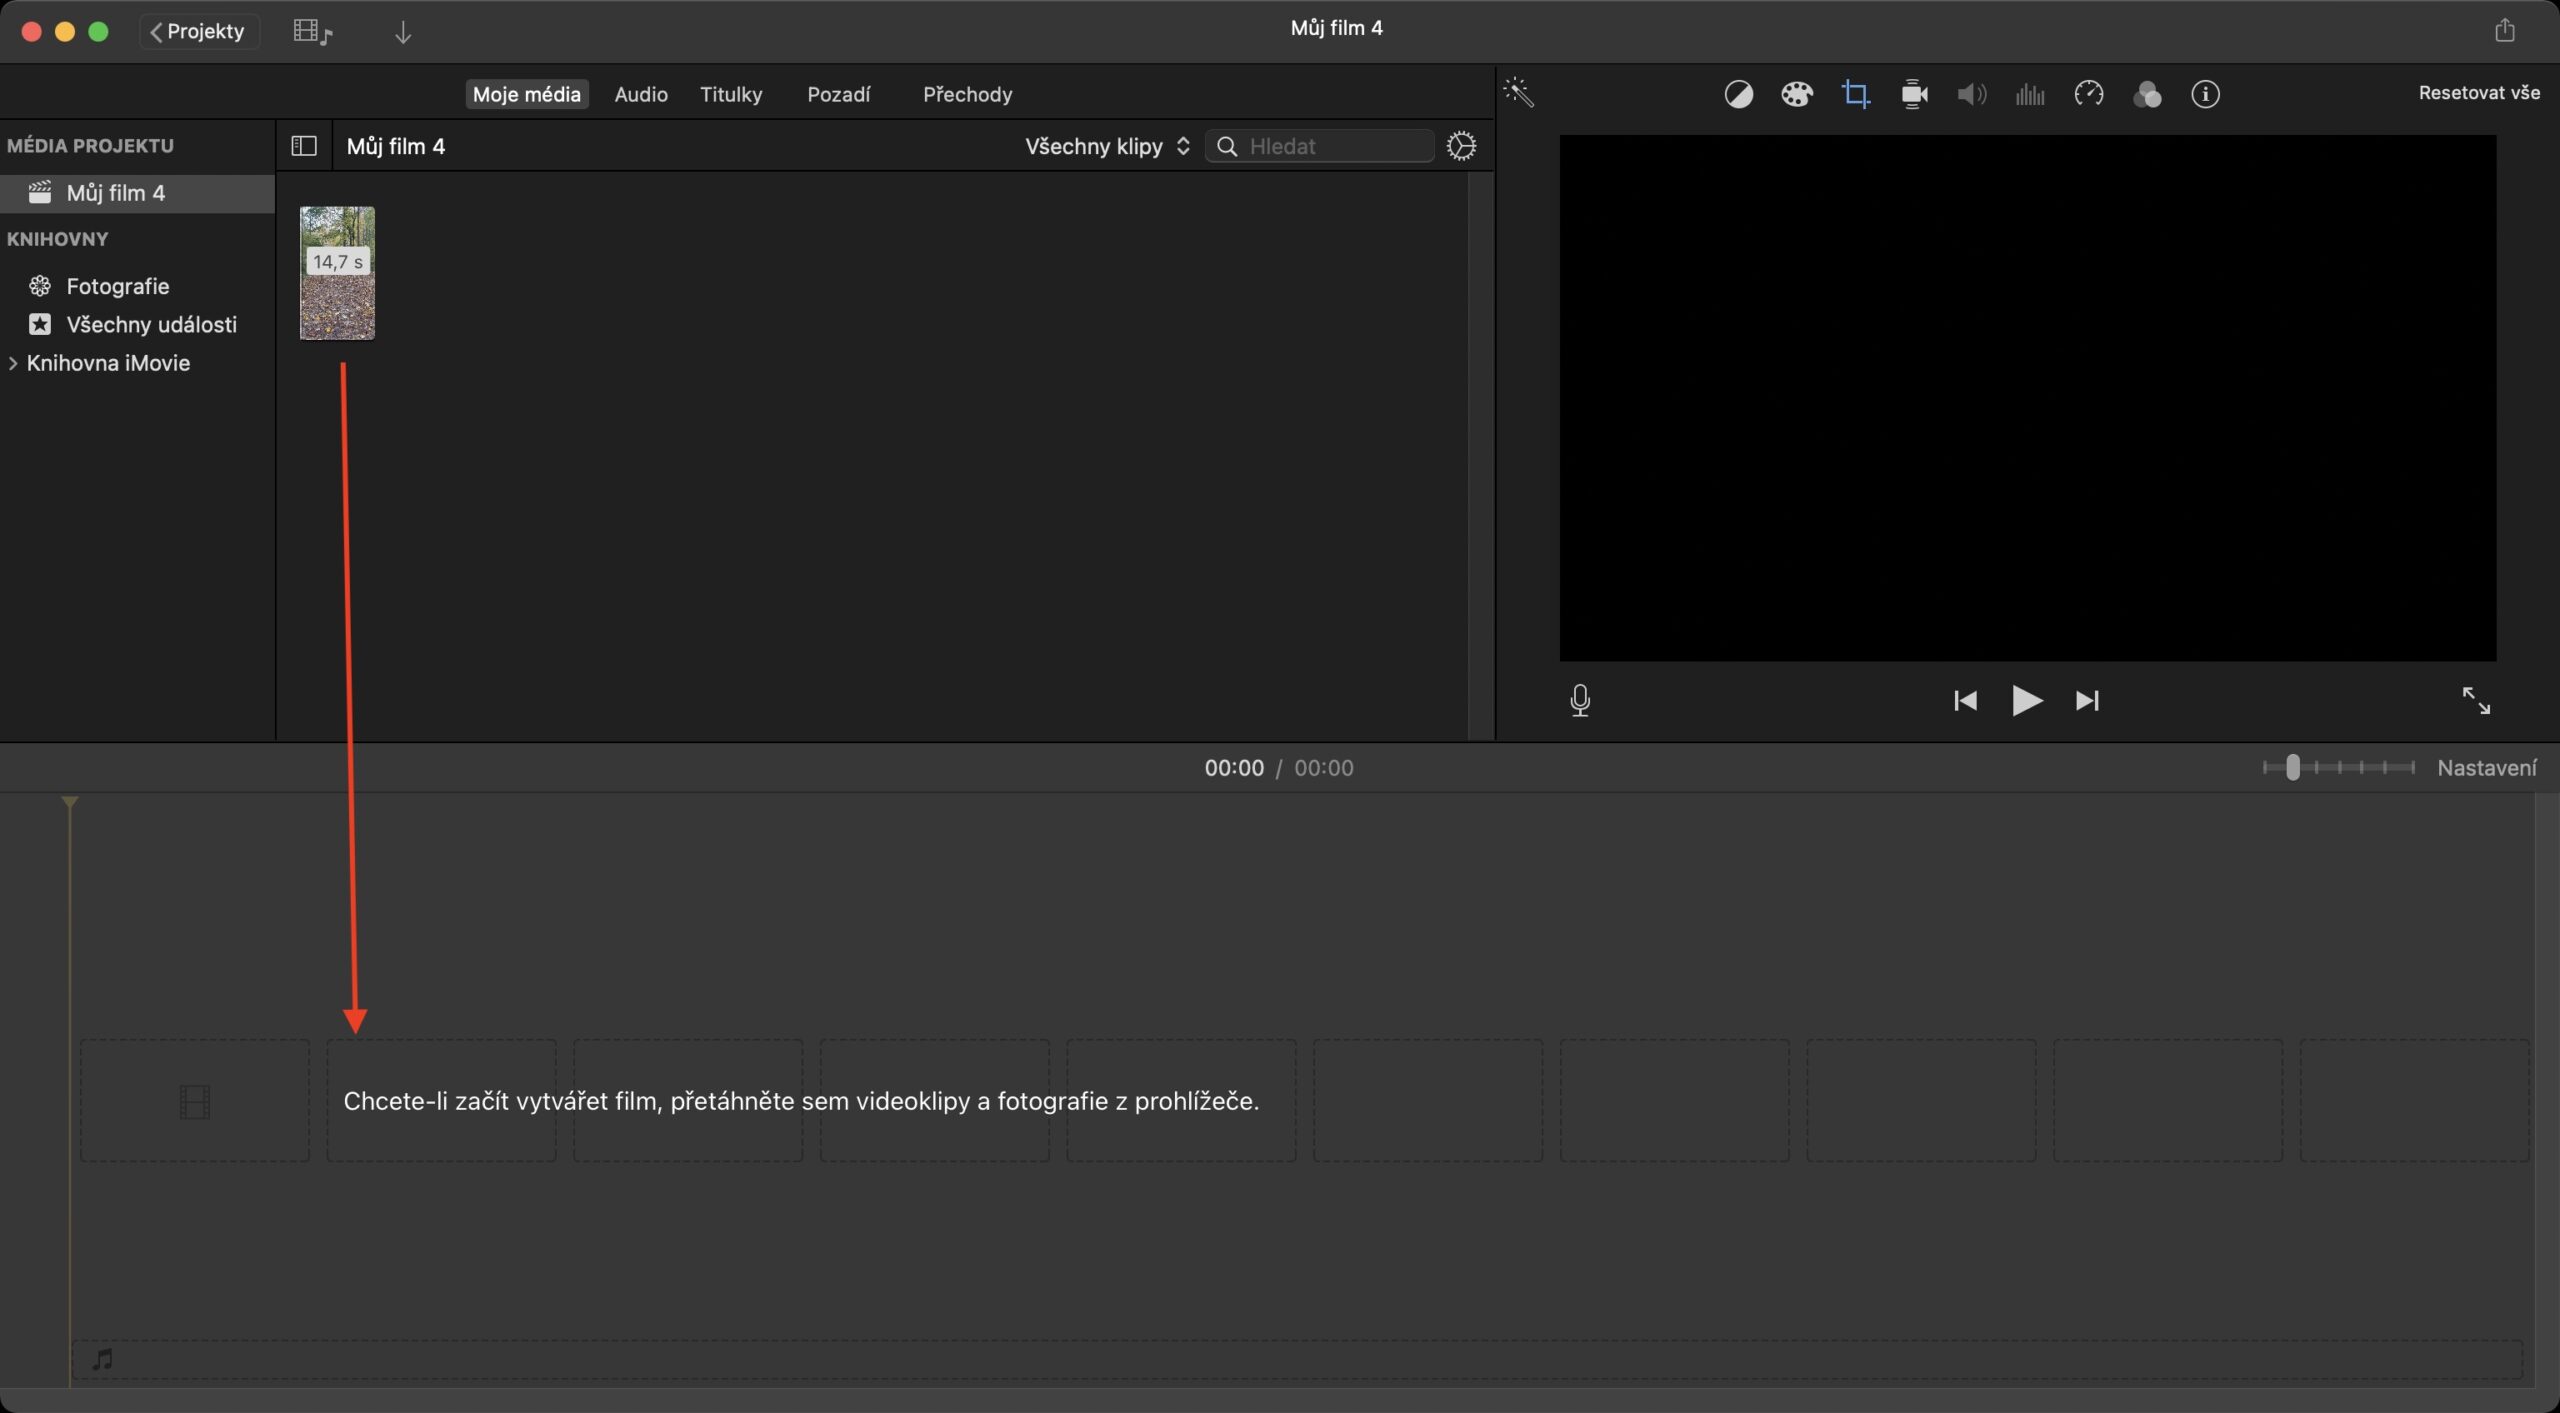Open the clip Information panel
This screenshot has height=1413, width=2560.
click(2205, 93)
